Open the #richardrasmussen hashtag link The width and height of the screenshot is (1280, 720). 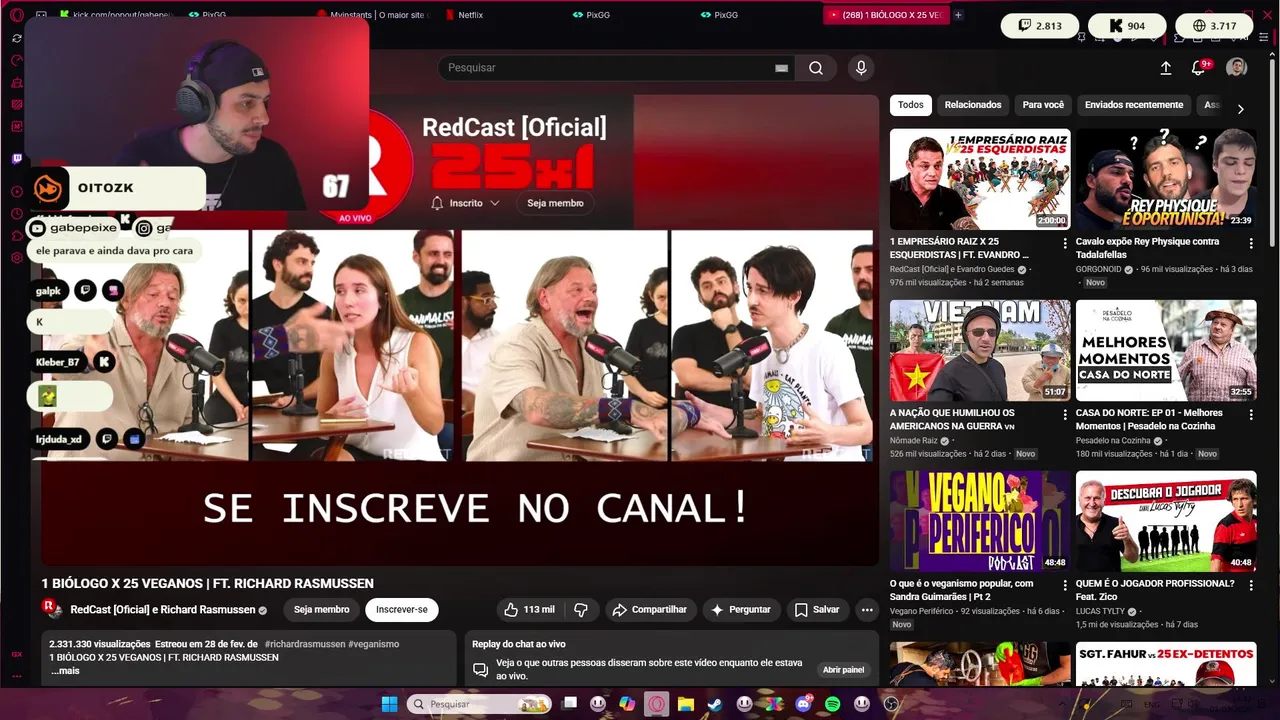[304, 645]
